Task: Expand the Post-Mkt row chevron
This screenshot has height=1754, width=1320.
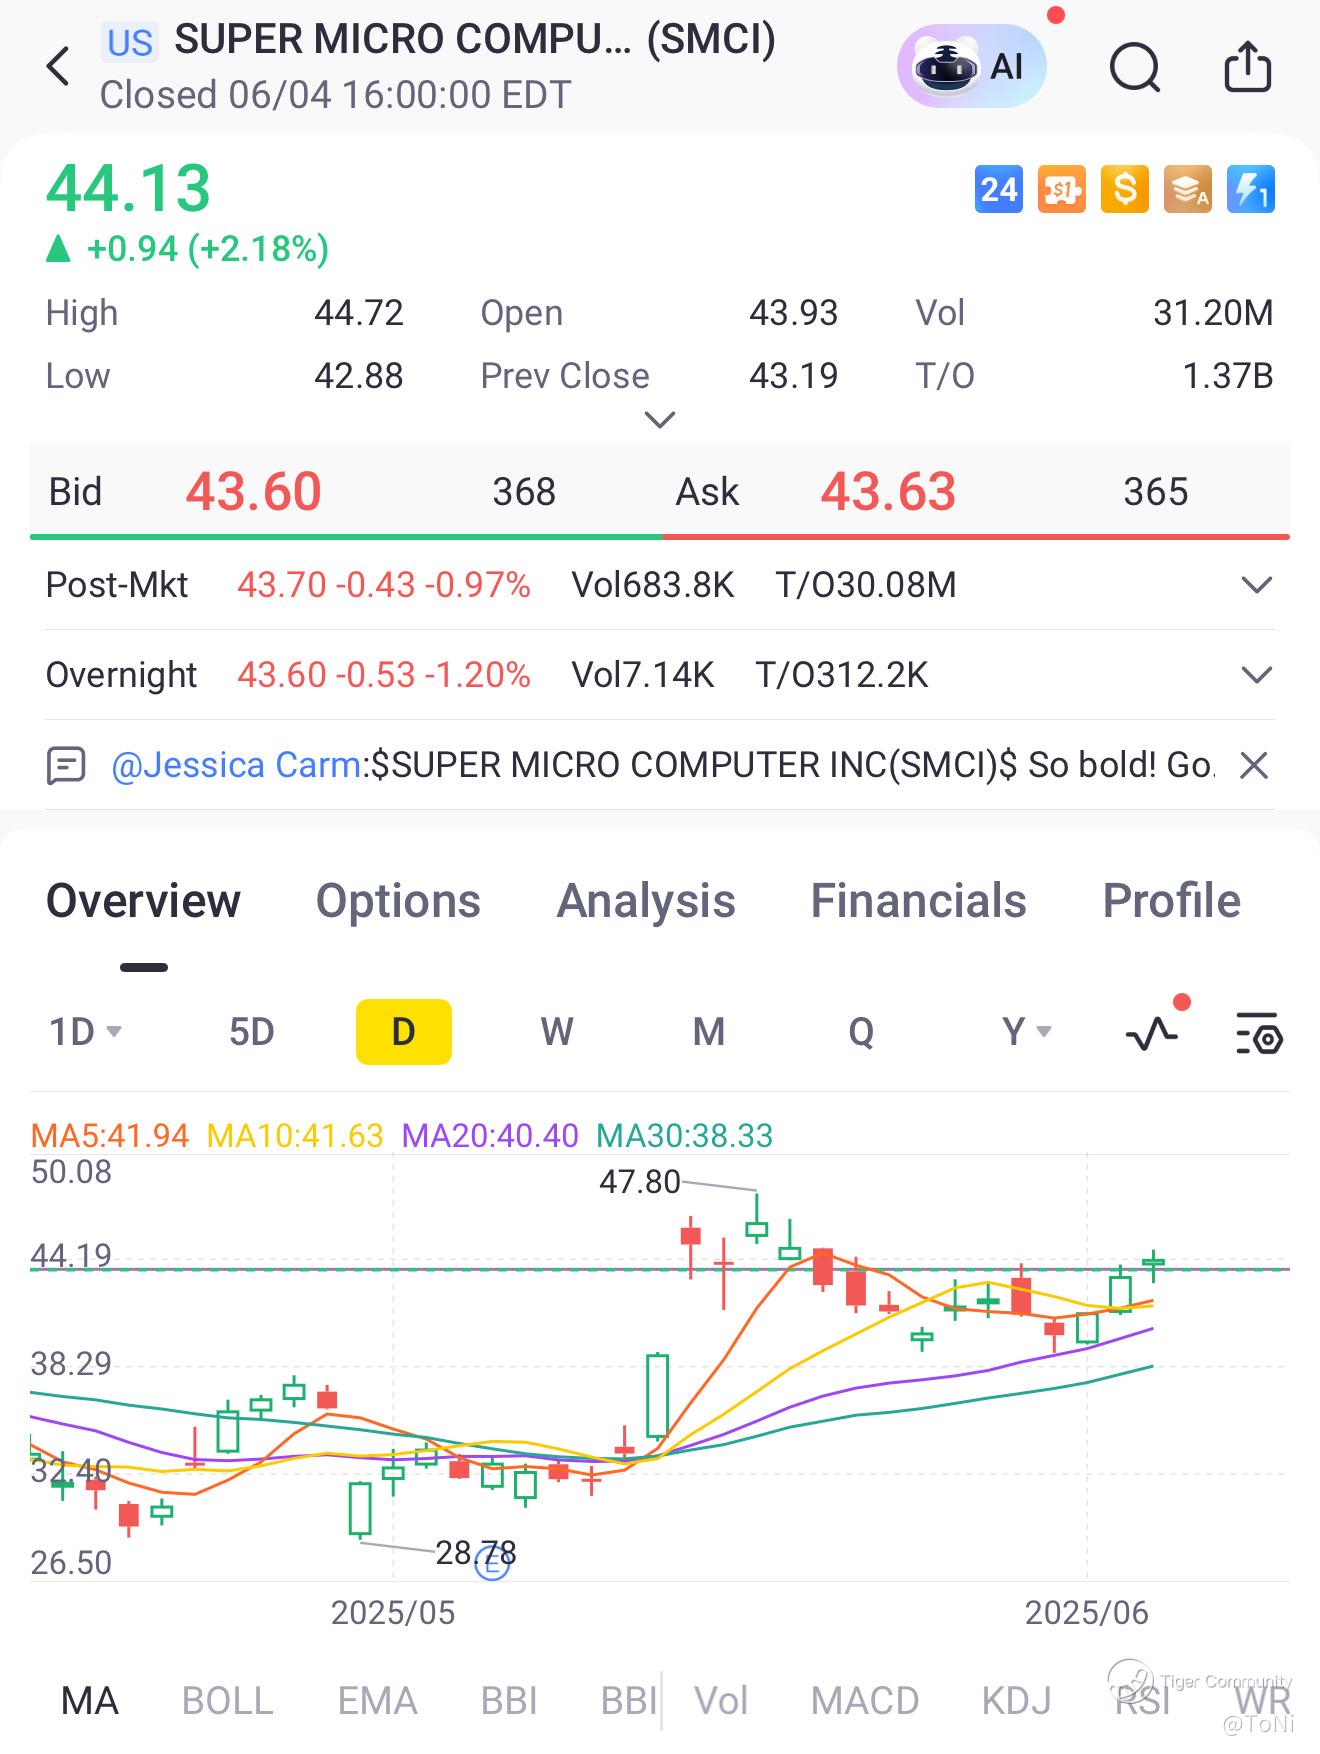Action: (1256, 584)
